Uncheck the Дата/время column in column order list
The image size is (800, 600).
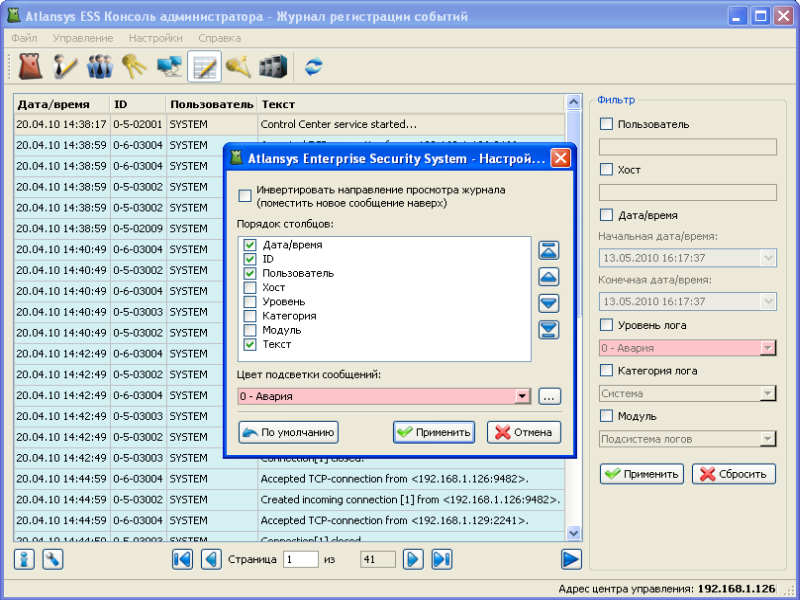pos(249,245)
